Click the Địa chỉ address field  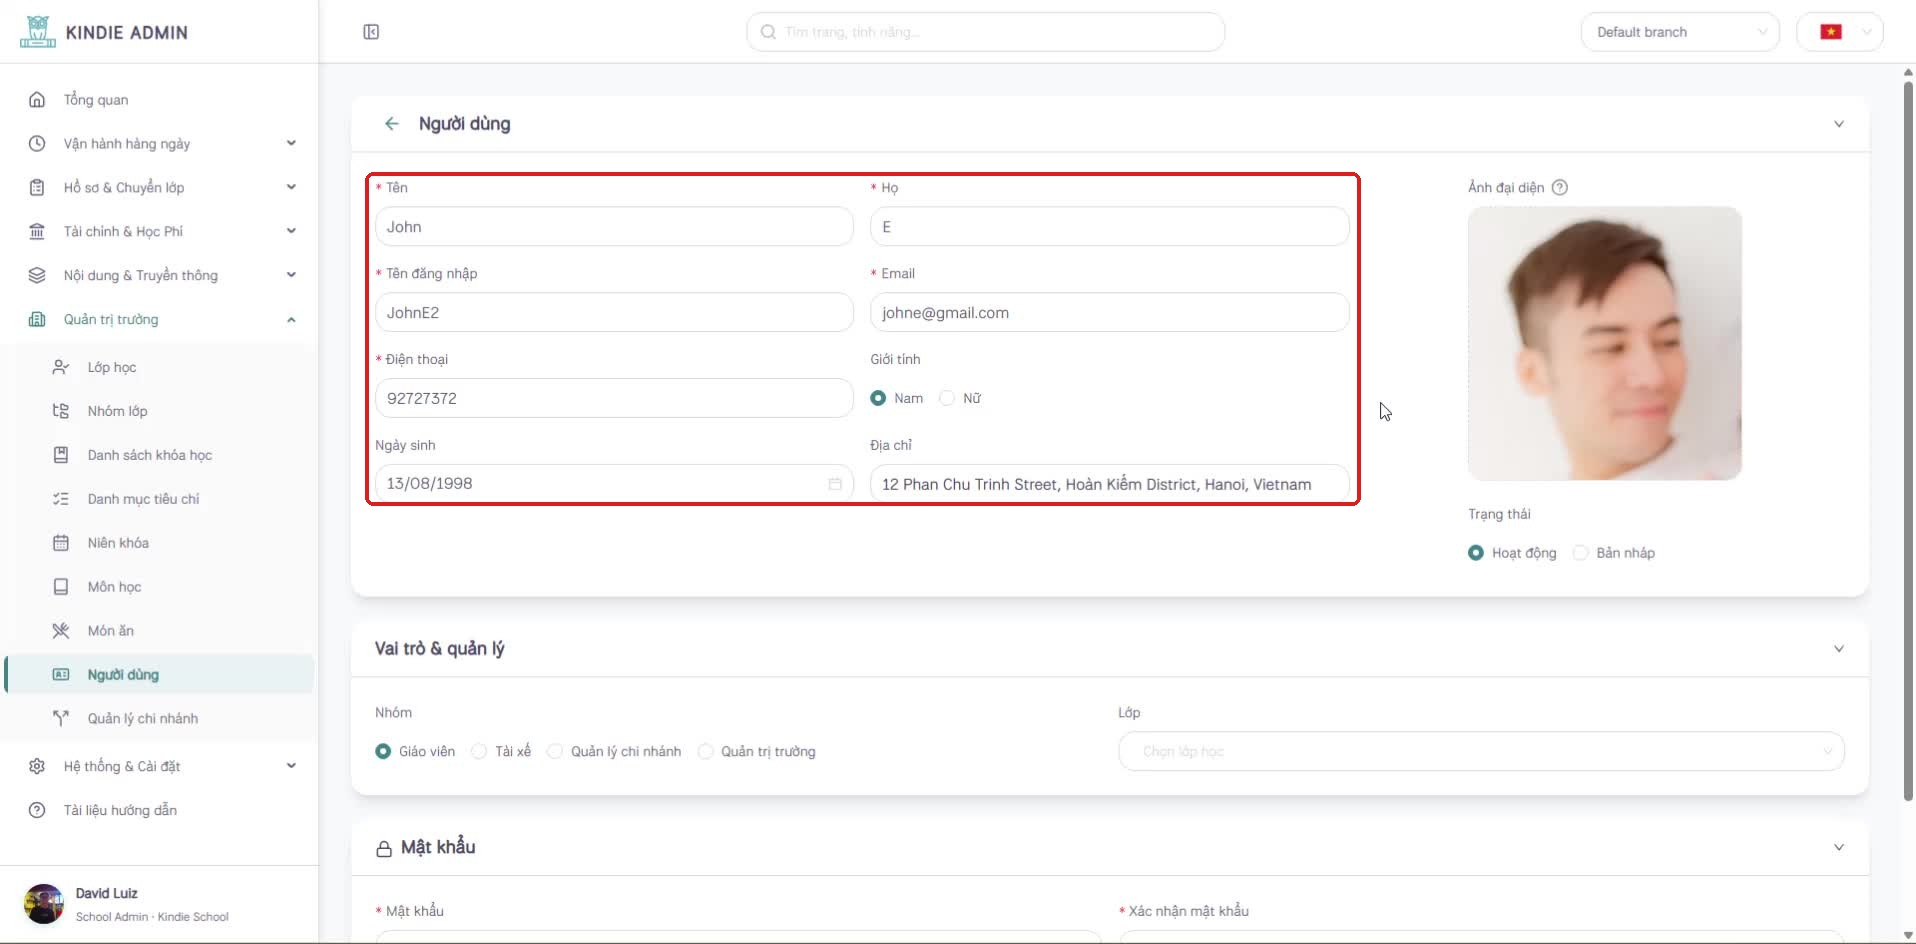point(1109,484)
